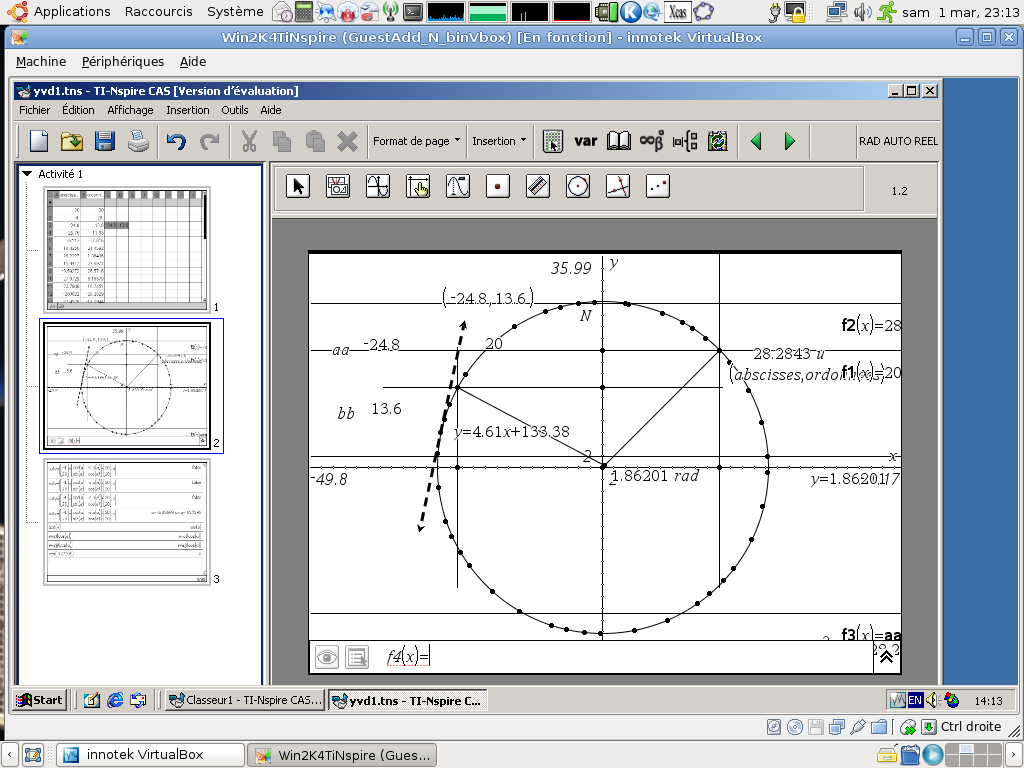Open the Raccourcis panel menu

pyautogui.click(x=159, y=11)
